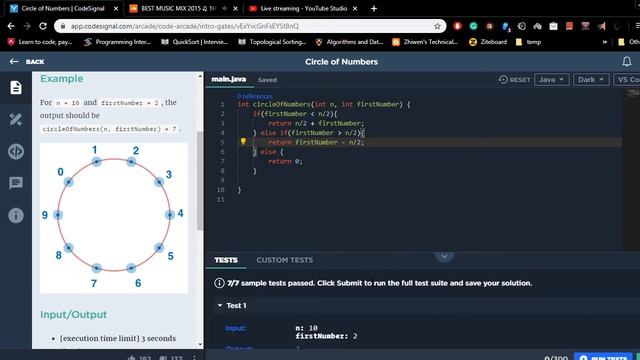This screenshot has width=640, height=360.
Task: Open the Java language dropdown
Action: click(551, 80)
